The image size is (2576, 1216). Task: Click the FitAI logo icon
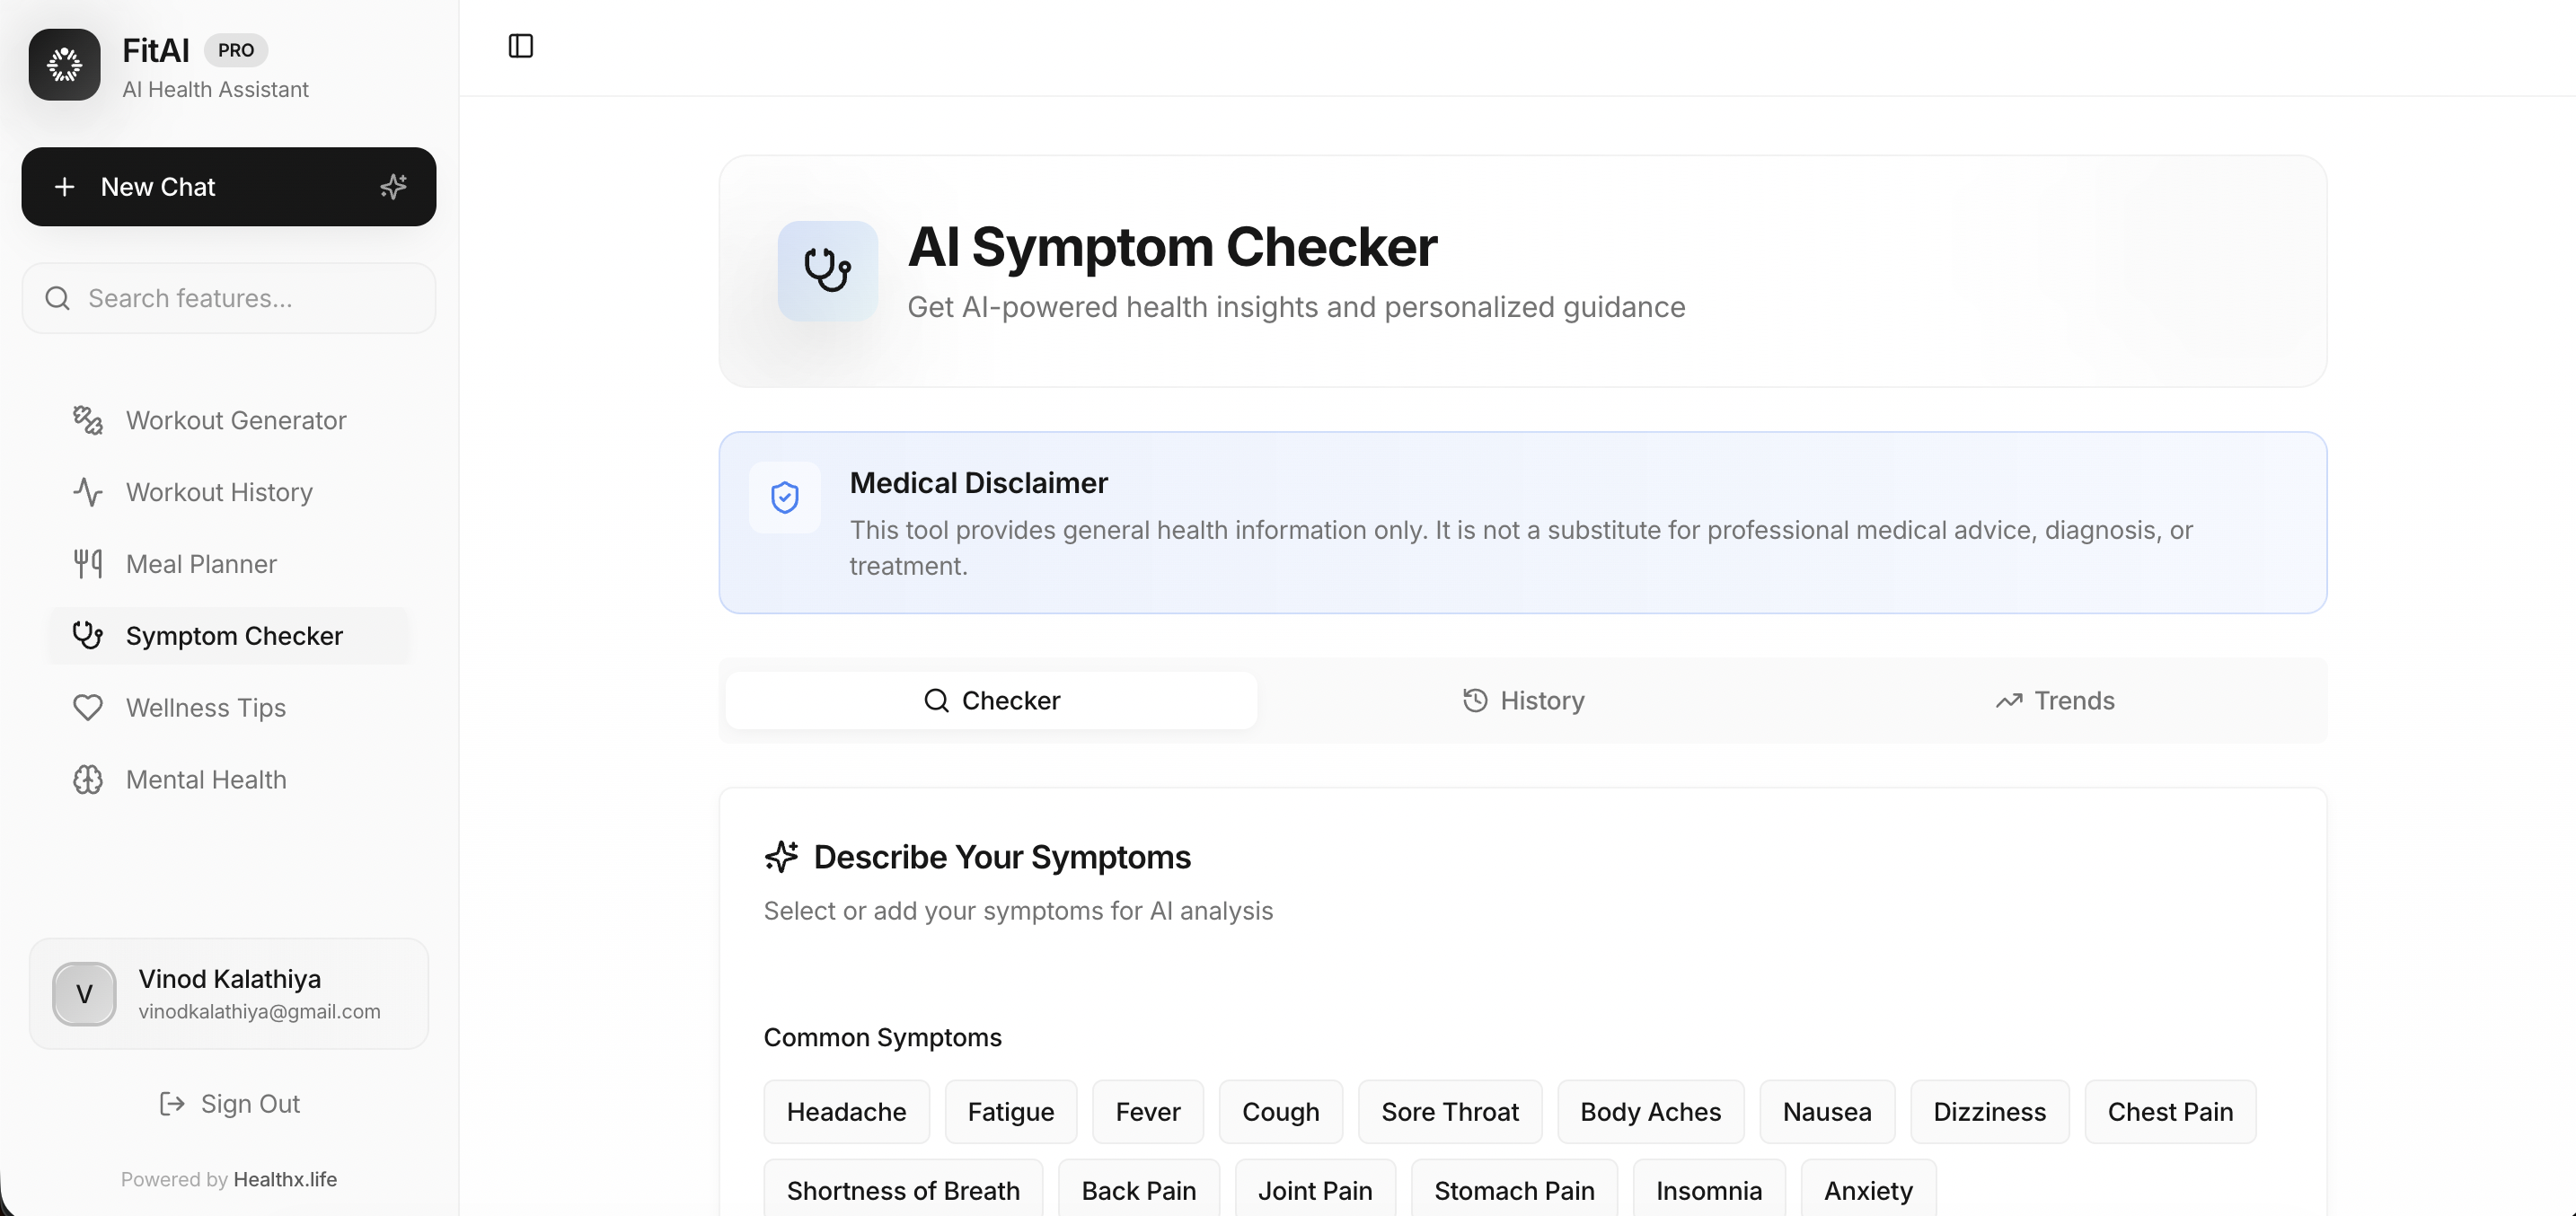point(65,65)
